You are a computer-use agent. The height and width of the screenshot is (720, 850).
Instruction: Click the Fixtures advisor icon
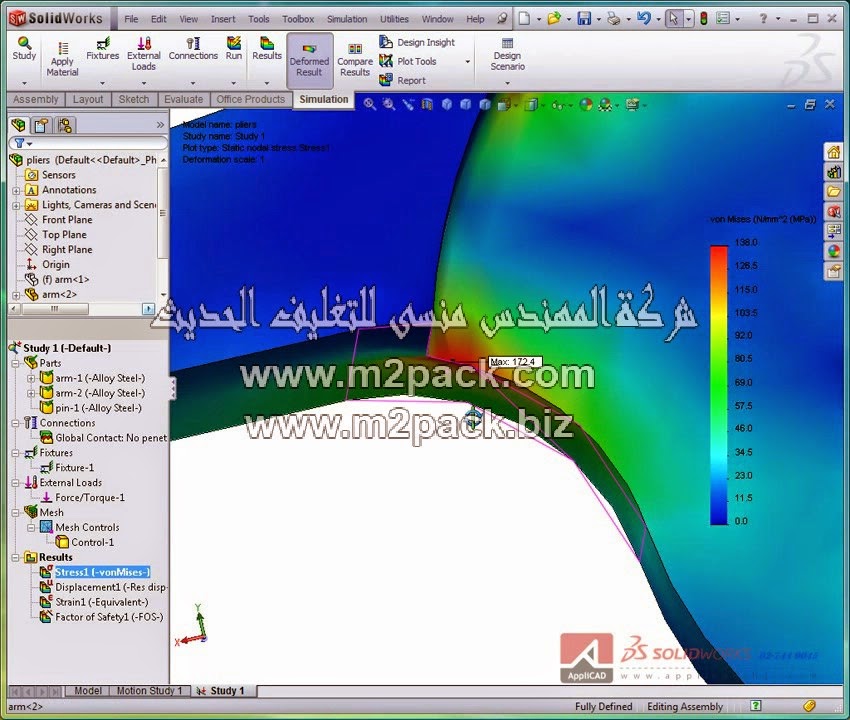tap(102, 43)
